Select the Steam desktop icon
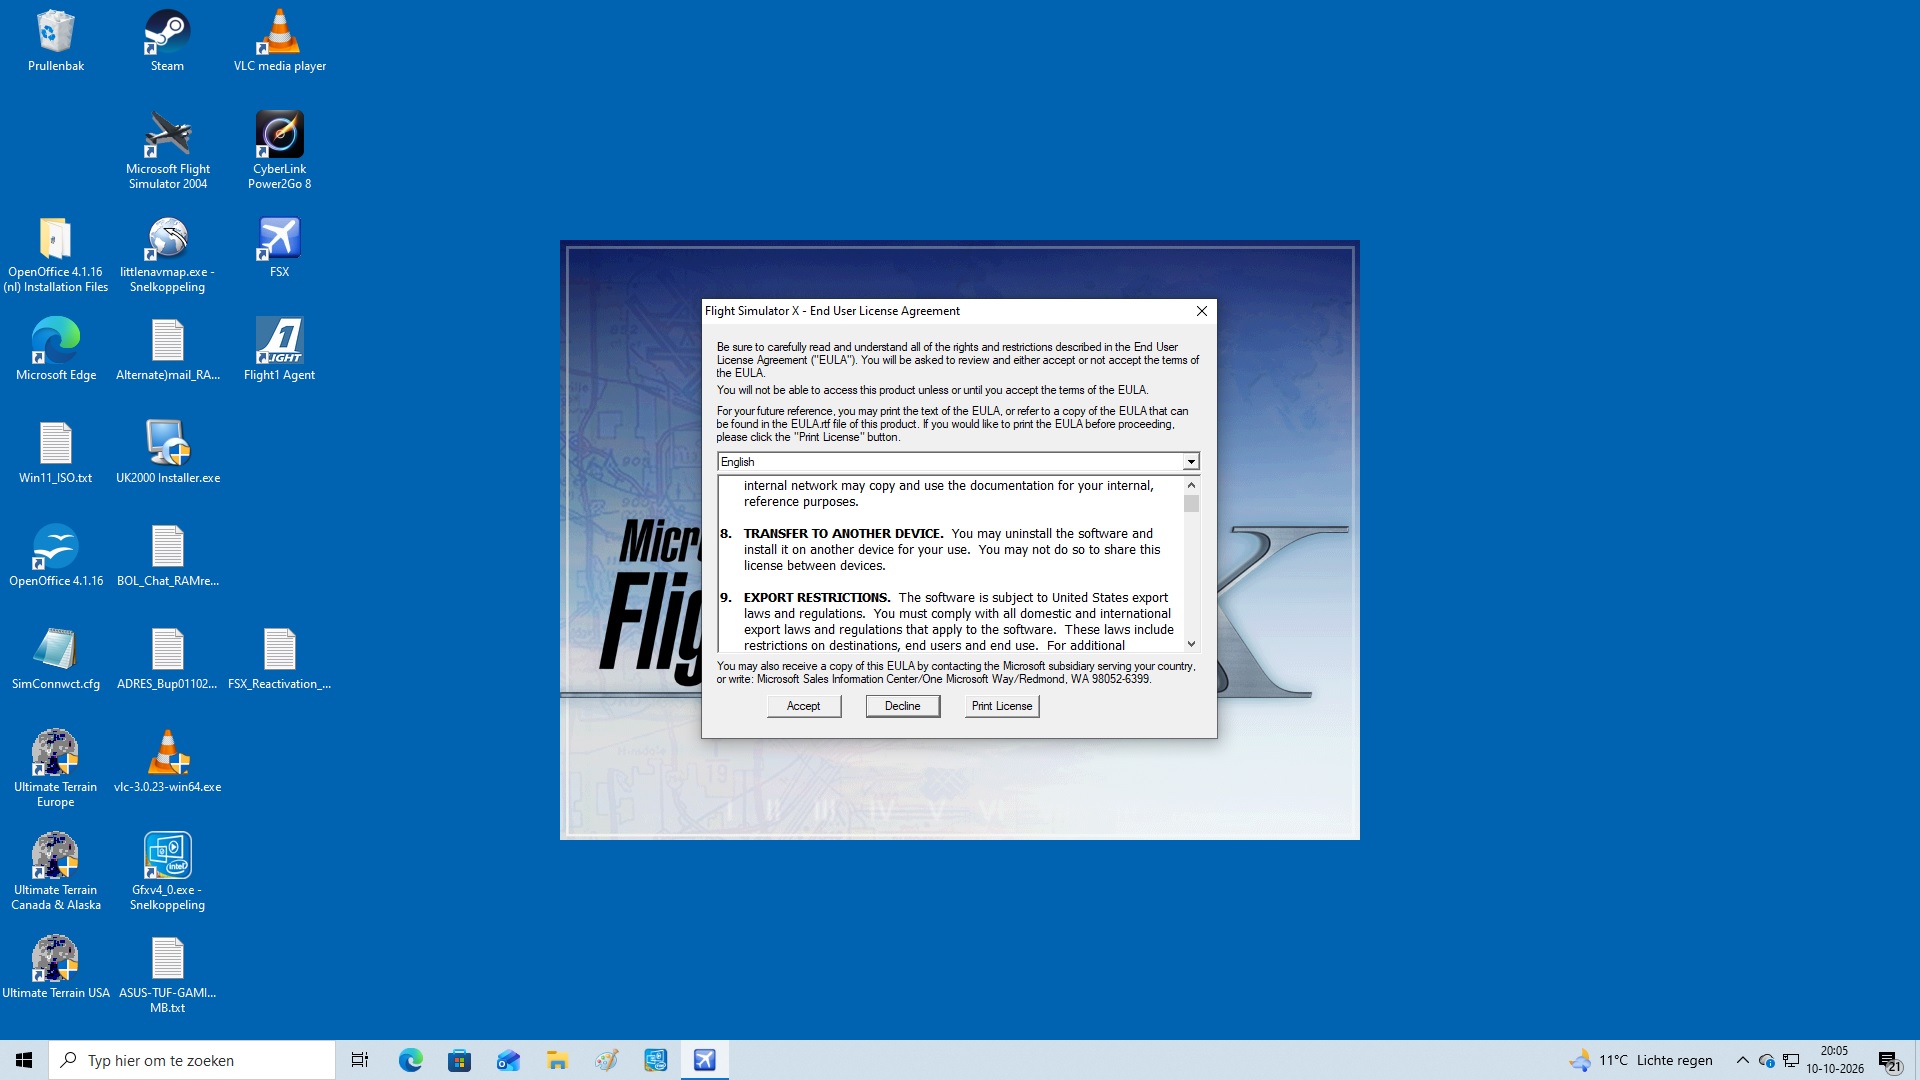The image size is (1920, 1080). (x=167, y=41)
